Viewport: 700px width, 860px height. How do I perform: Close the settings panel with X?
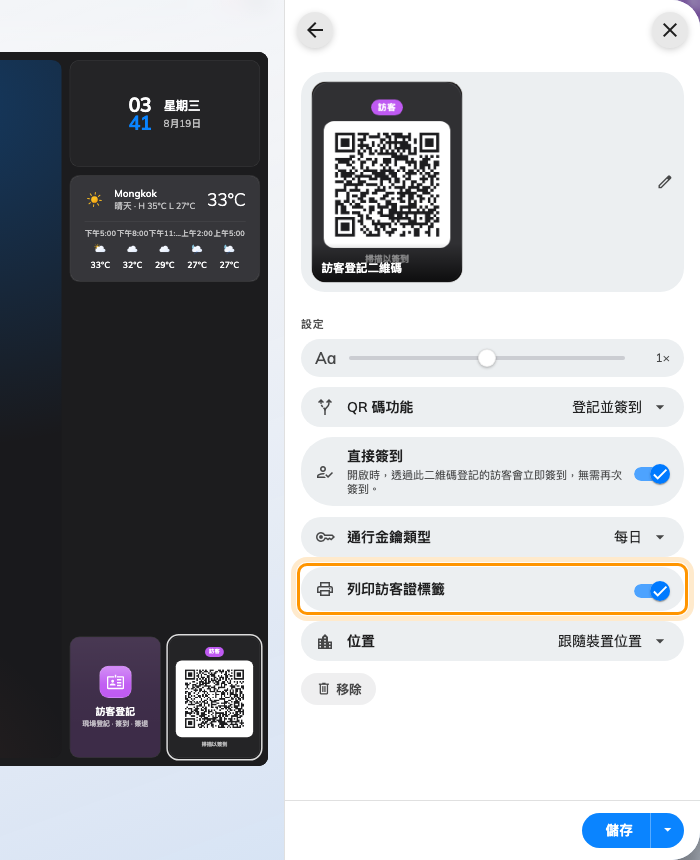[669, 30]
